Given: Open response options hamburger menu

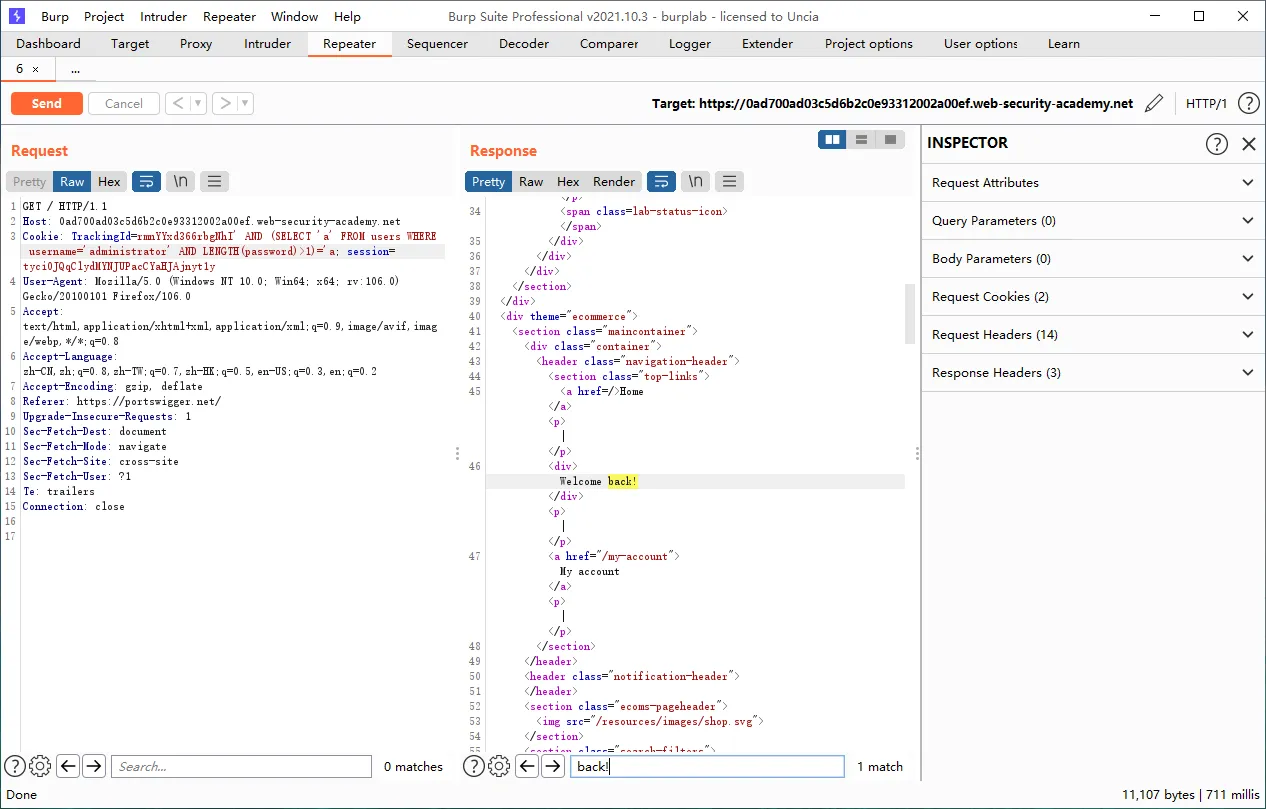Looking at the screenshot, I should [730, 181].
